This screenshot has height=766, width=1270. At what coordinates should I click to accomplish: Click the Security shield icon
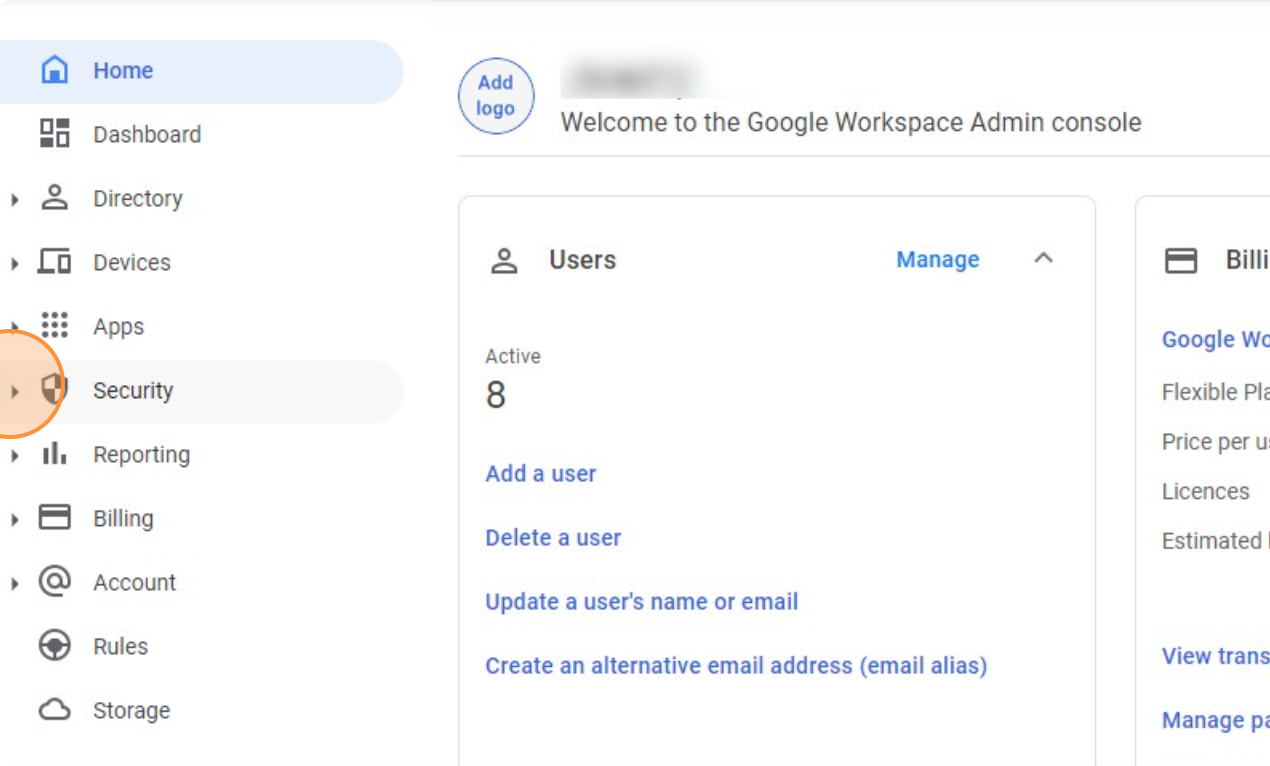click(54, 389)
